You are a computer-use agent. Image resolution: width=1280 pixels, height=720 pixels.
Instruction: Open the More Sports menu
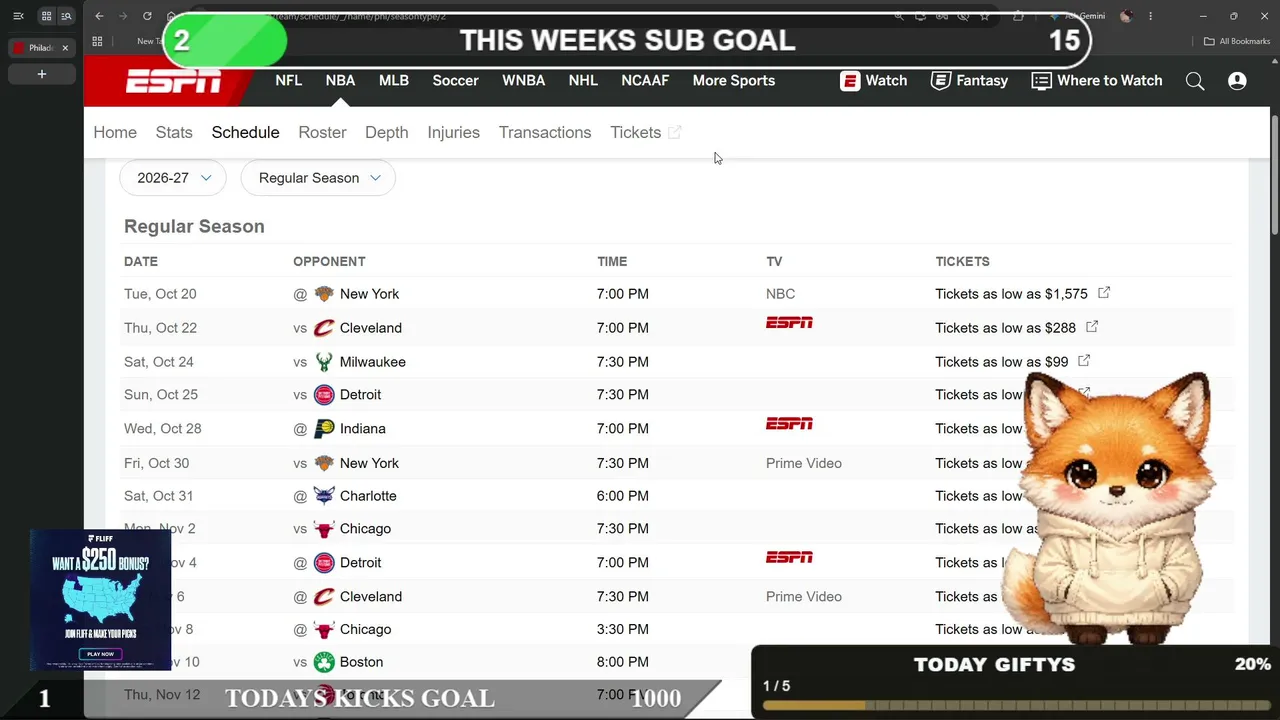734,81
